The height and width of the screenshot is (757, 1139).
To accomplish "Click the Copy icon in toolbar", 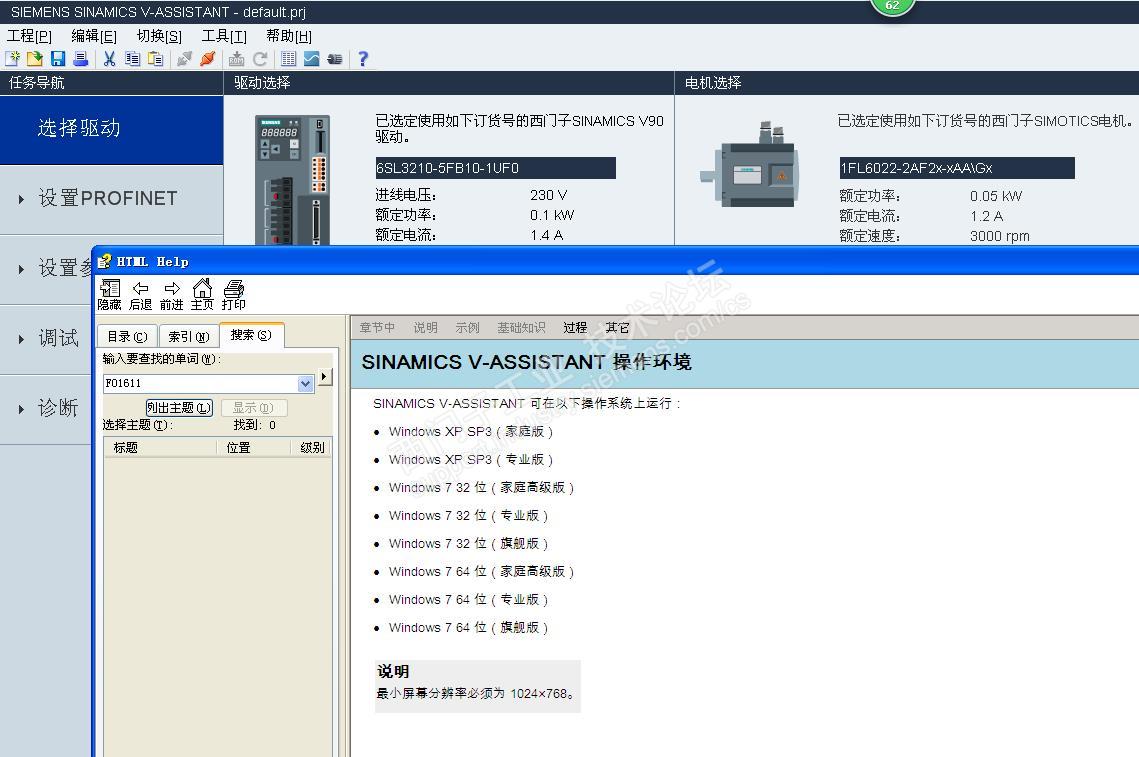I will [132, 59].
